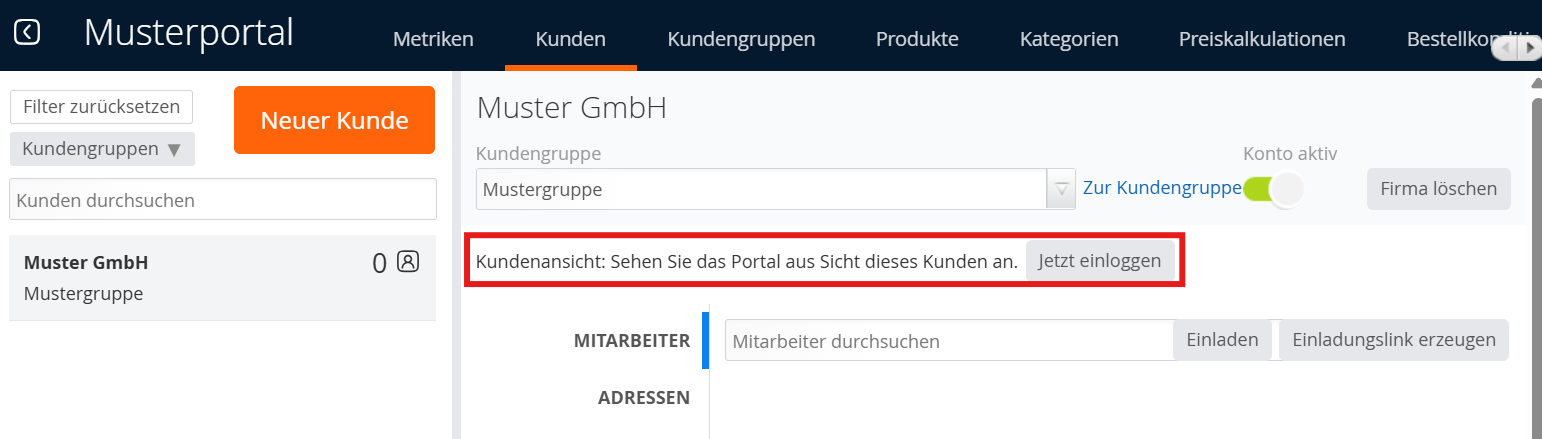Click the Einladungslink erzeugen button
The image size is (1542, 439).
(x=1393, y=339)
